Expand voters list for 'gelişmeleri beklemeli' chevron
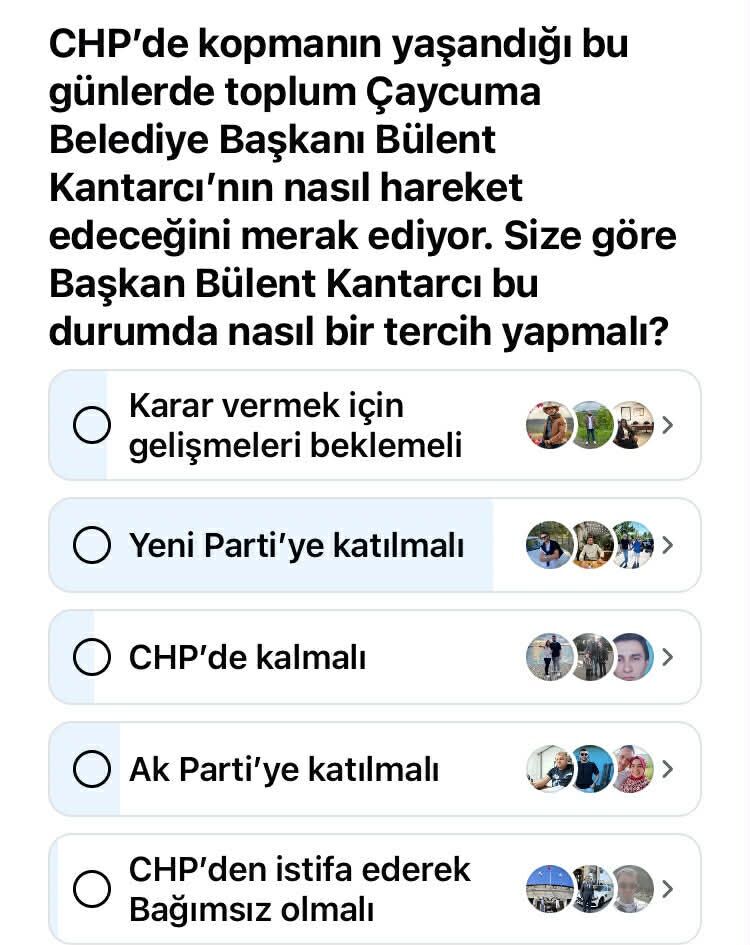750x945 pixels. [667, 425]
